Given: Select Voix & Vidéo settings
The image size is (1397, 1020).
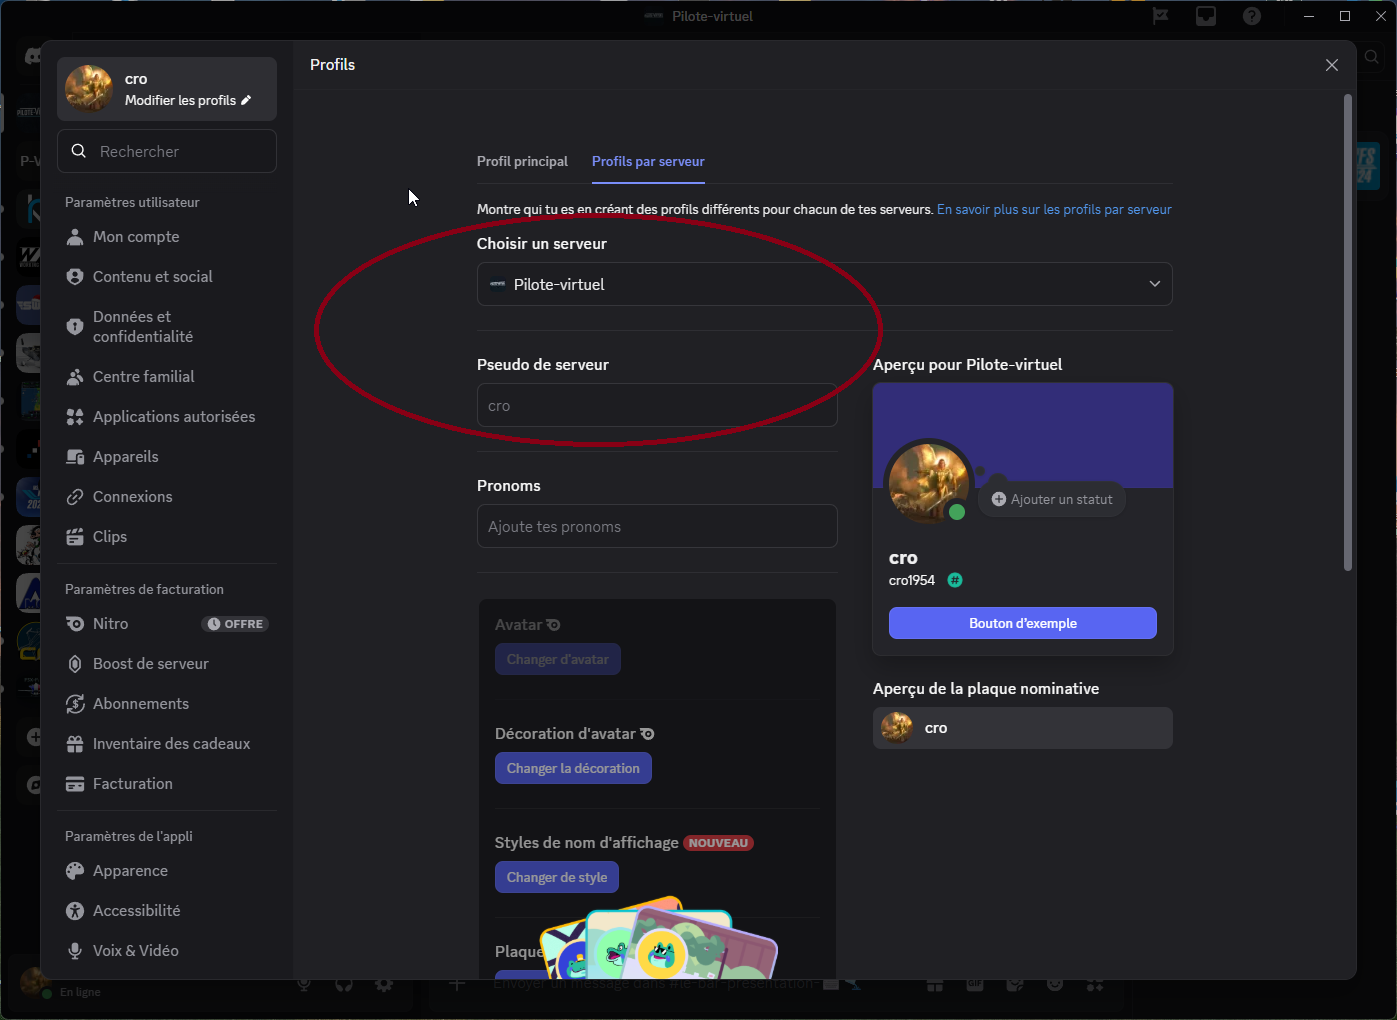Looking at the screenshot, I should (135, 951).
